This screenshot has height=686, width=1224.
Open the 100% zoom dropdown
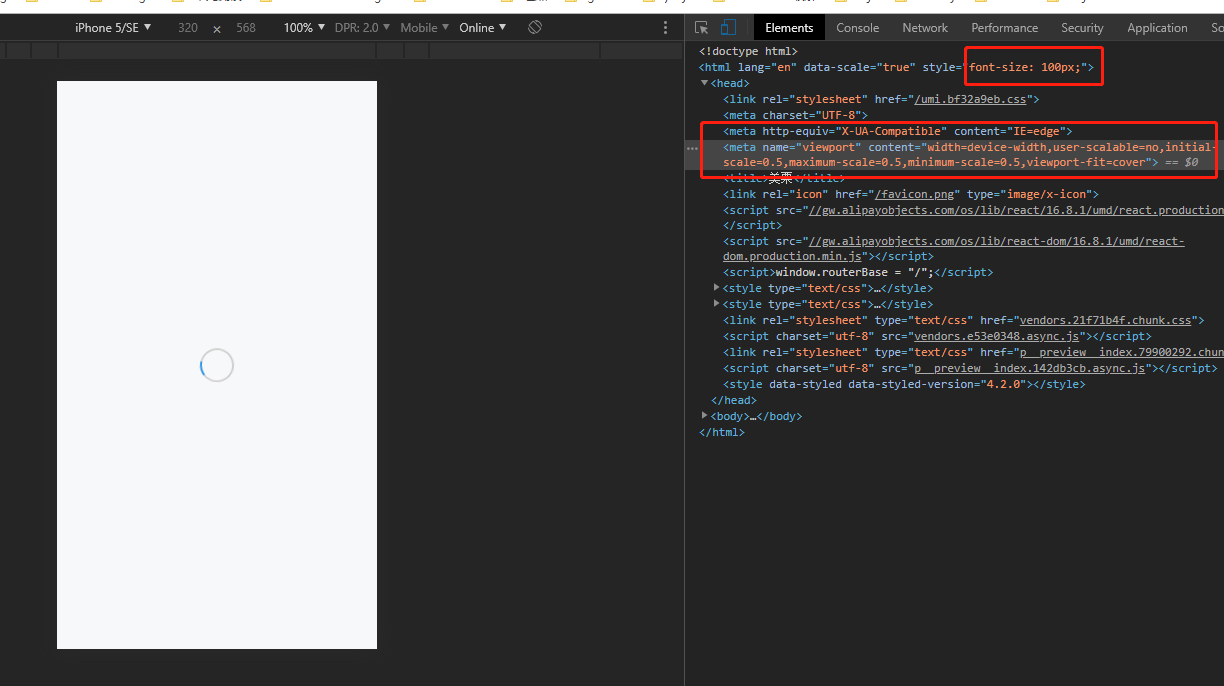[x=304, y=28]
